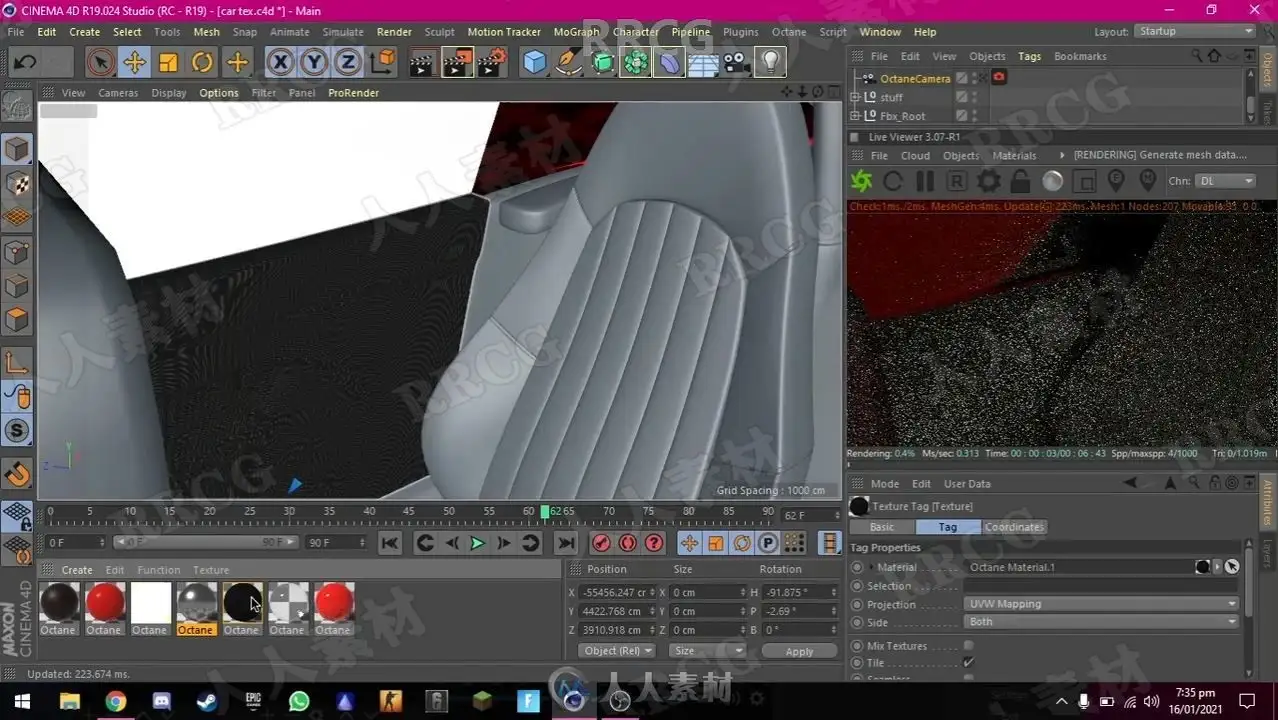Toggle X axis lock
Viewport: 1278px width, 720px height.
coord(281,63)
